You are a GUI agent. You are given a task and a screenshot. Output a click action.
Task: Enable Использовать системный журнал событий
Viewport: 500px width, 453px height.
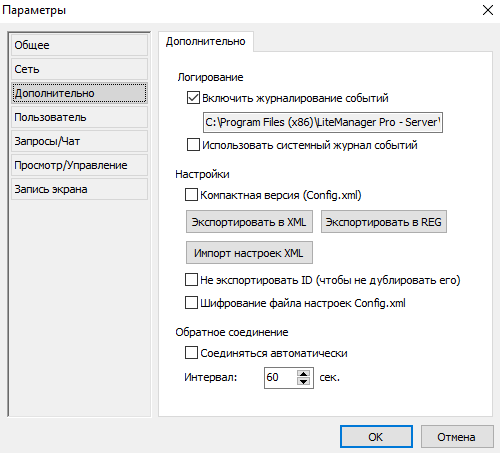193,145
